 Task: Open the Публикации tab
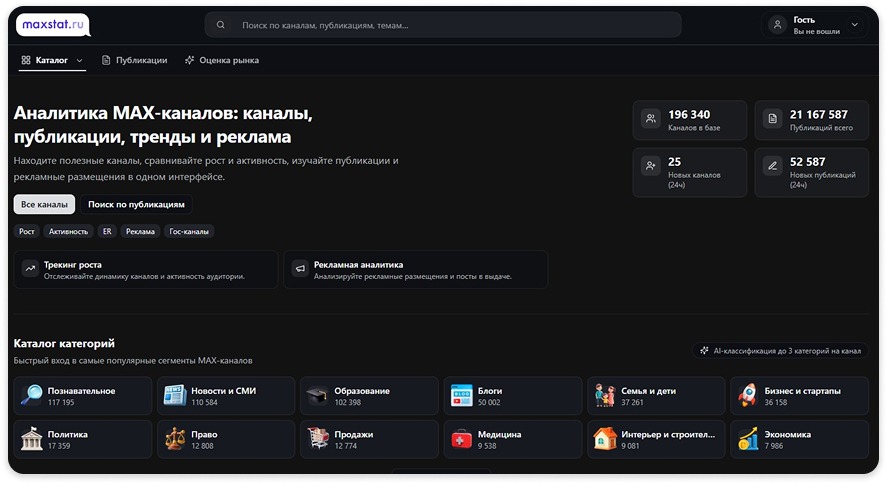pyautogui.click(x=134, y=60)
